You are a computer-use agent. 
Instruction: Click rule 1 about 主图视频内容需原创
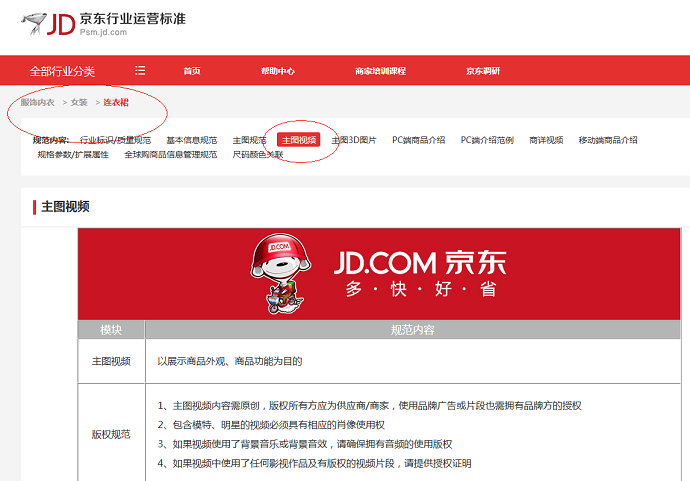click(370, 405)
